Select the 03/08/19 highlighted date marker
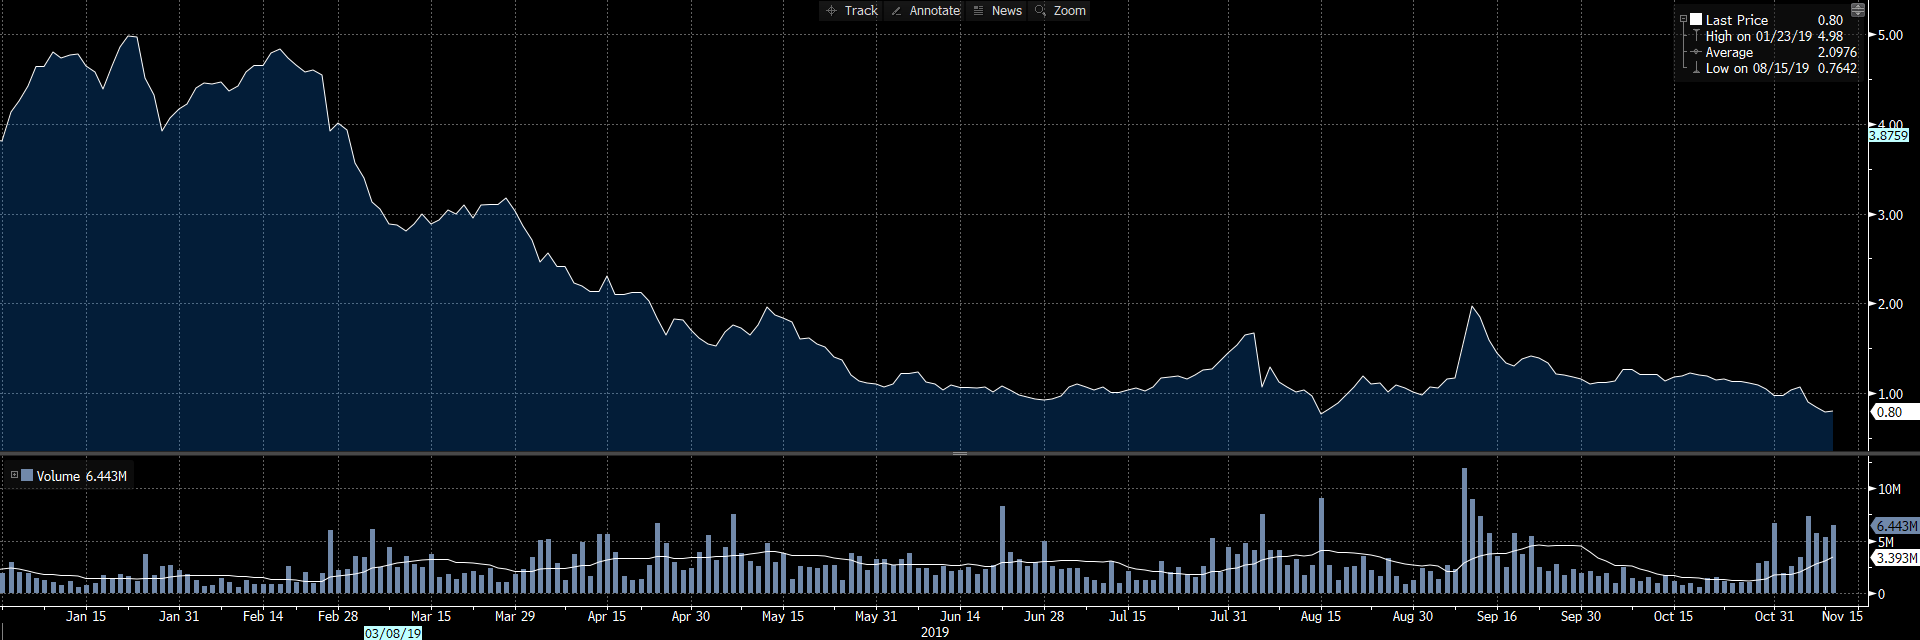 (x=393, y=633)
